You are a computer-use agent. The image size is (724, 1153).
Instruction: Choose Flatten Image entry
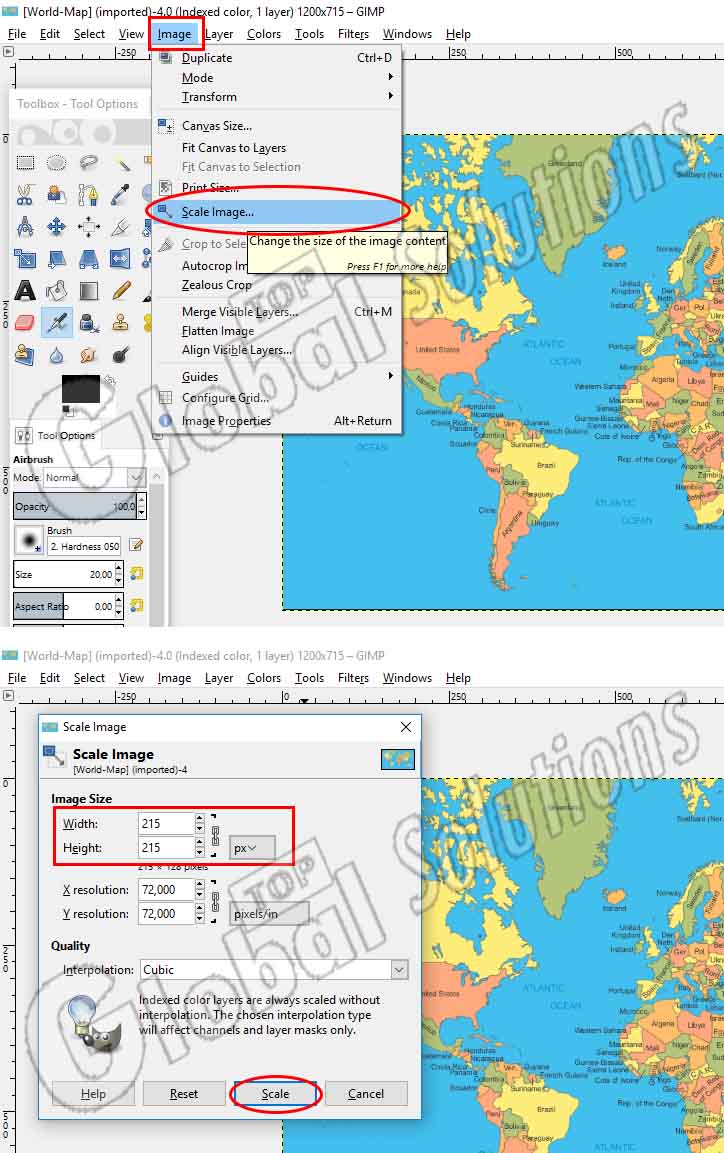click(x=276, y=331)
